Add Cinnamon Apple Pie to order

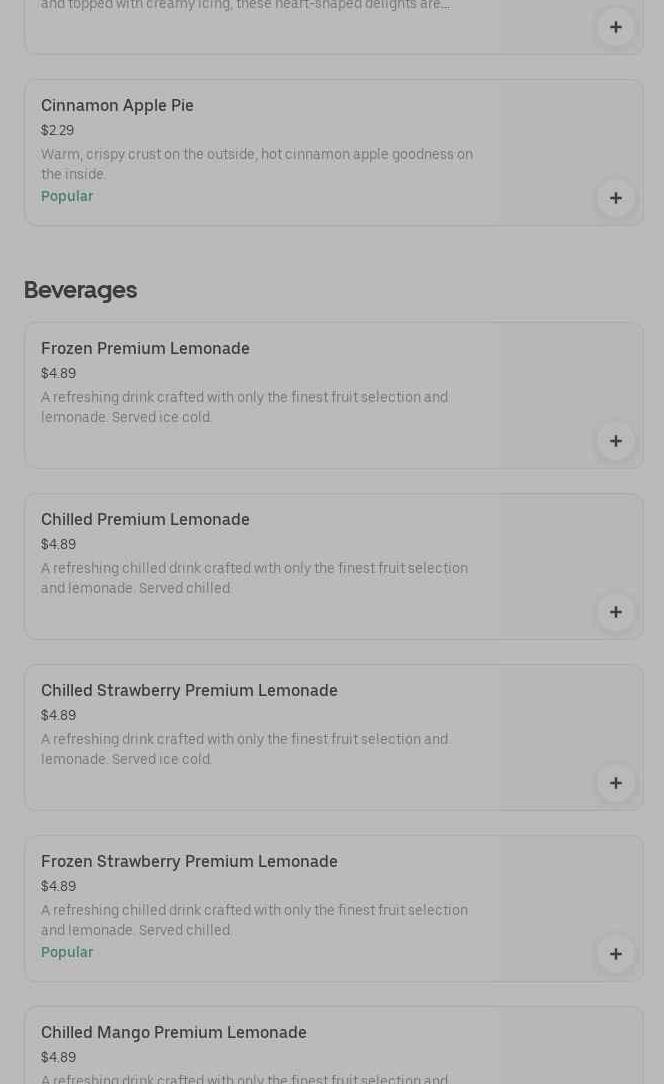(x=615, y=197)
